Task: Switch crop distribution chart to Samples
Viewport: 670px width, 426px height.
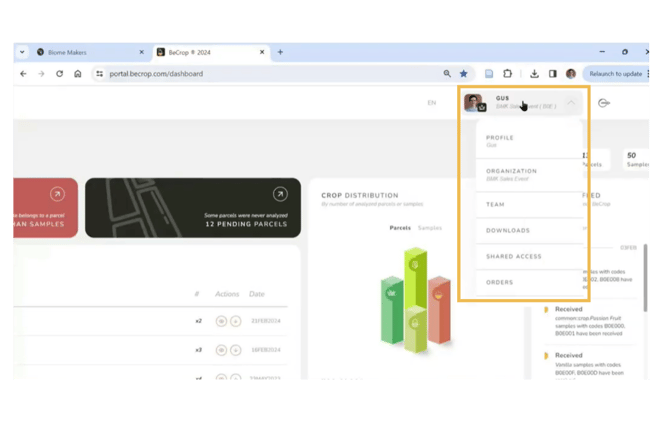Action: [x=430, y=228]
